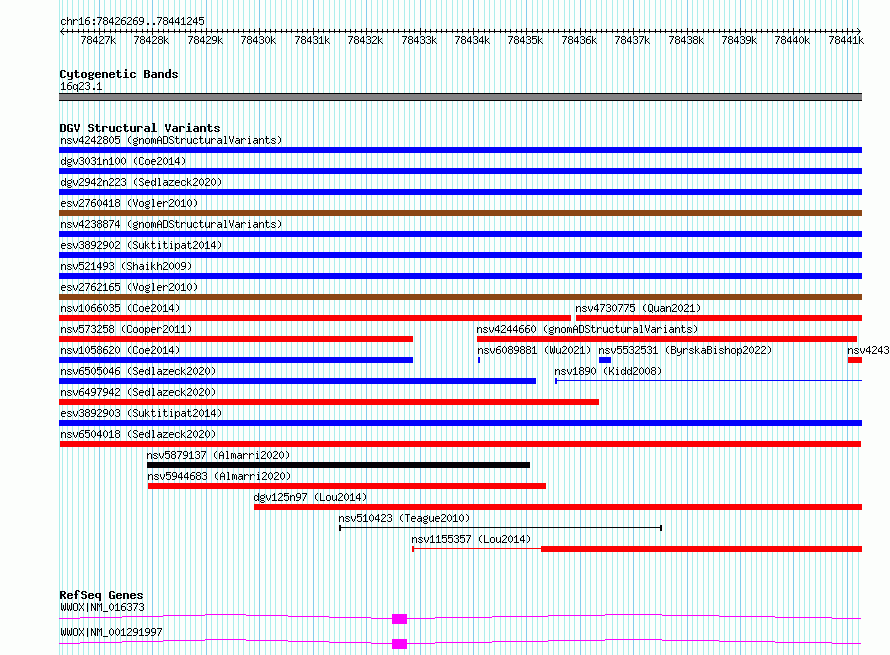Click the 78434k ruler tick label
Viewport: 890px width, 655px height.
click(472, 40)
